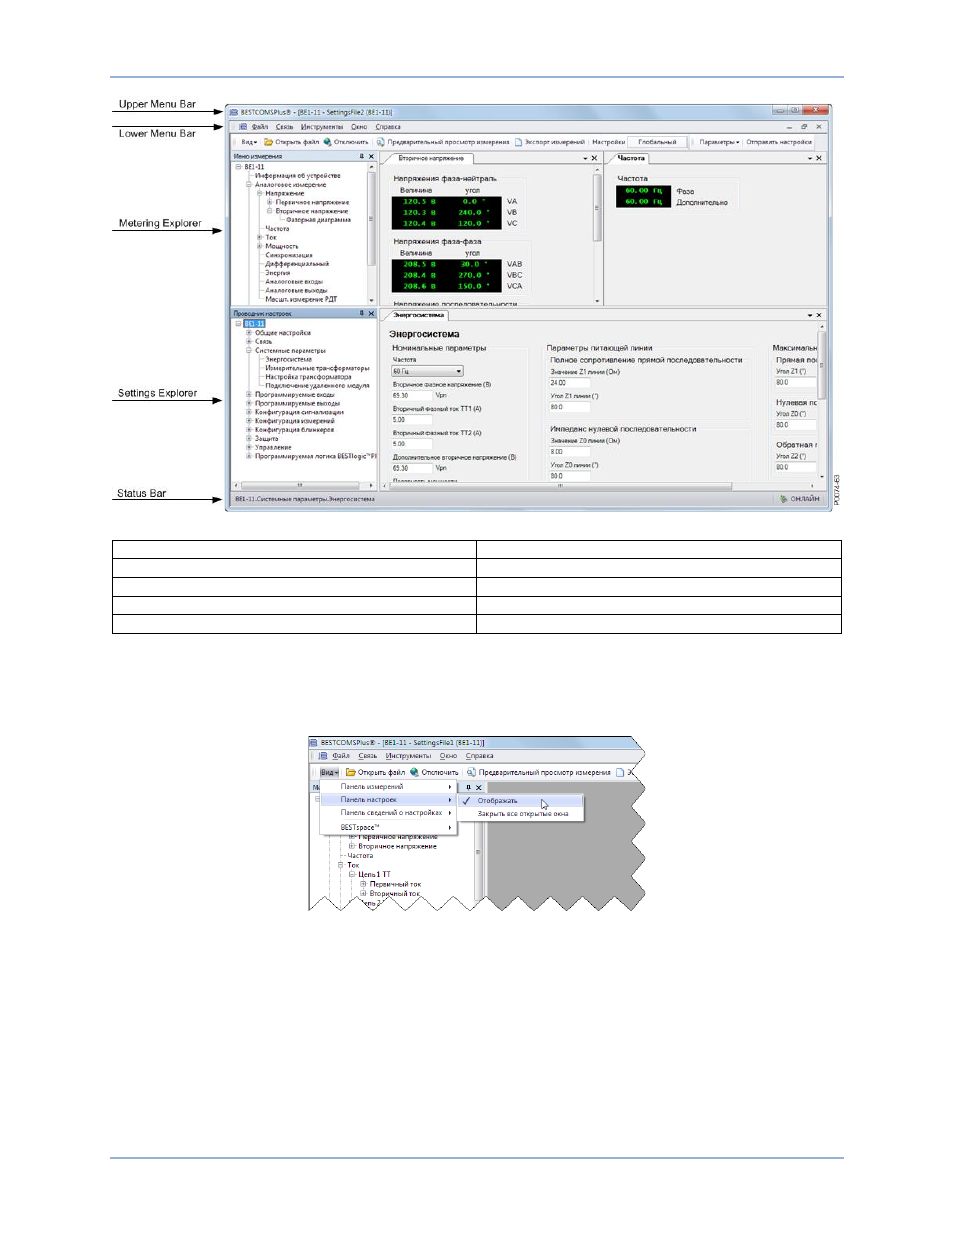The width and height of the screenshot is (954, 1235).
Task: Open the Вид dropdown in the upper screenshot toolbar
Action: pyautogui.click(x=249, y=142)
